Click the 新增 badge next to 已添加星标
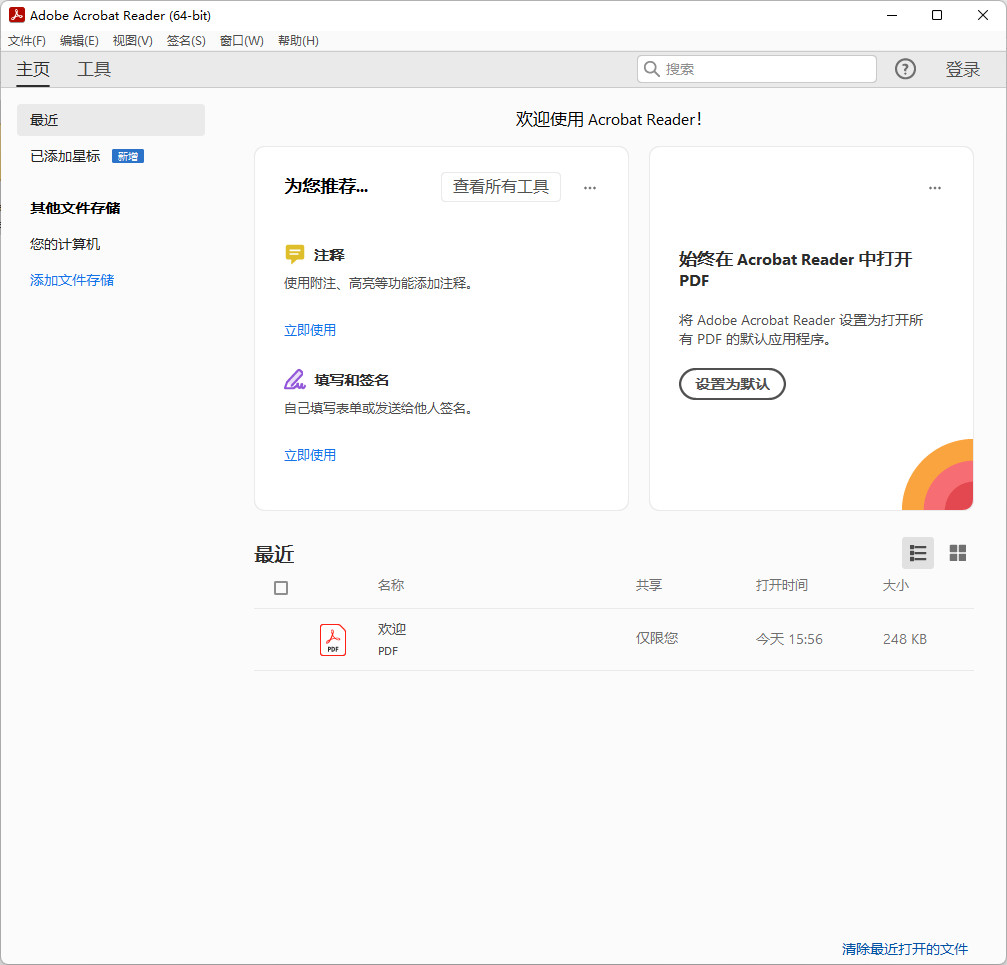 click(x=128, y=156)
